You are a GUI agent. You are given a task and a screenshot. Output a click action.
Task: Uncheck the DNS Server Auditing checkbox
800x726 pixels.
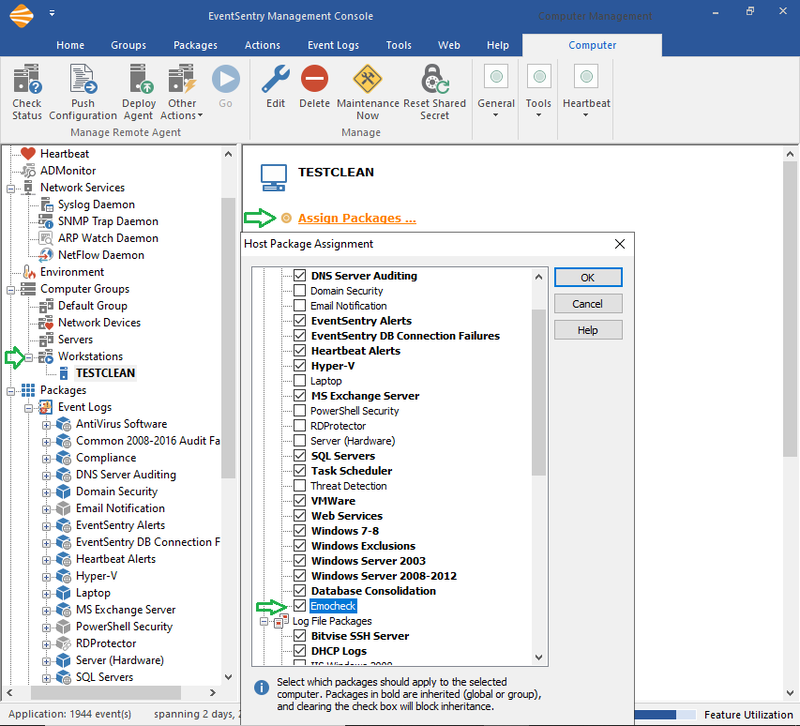300,276
